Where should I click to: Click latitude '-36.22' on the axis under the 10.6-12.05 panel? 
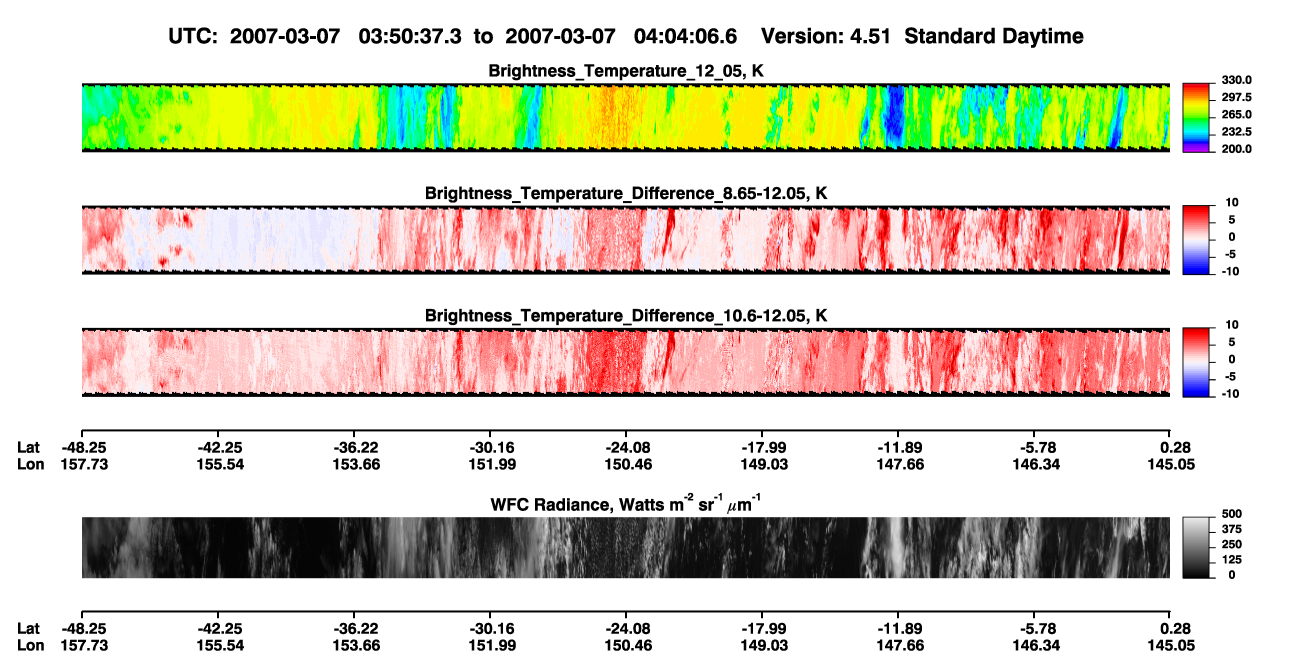[354, 448]
